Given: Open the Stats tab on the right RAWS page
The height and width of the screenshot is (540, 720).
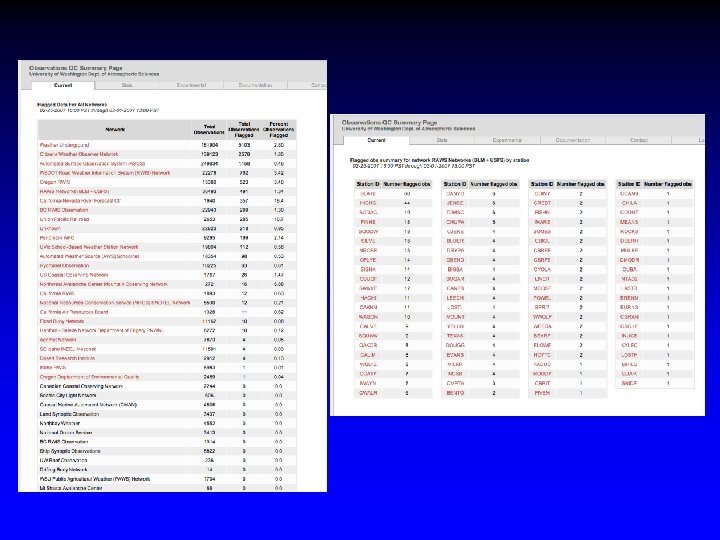Looking at the screenshot, I should tap(442, 140).
